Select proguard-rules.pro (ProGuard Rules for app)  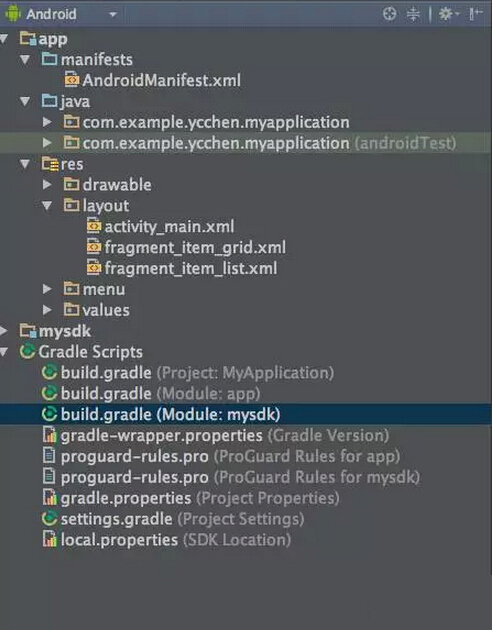coord(231,456)
